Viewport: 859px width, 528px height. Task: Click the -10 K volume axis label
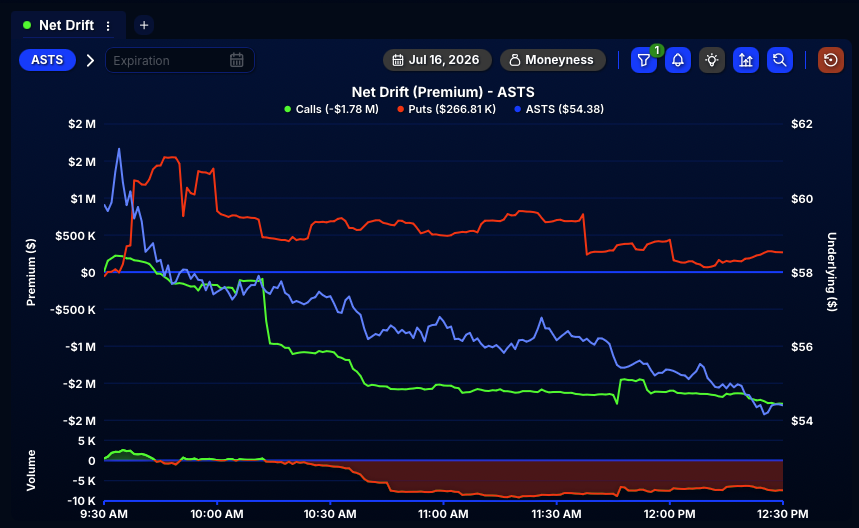pyautogui.click(x=82, y=501)
